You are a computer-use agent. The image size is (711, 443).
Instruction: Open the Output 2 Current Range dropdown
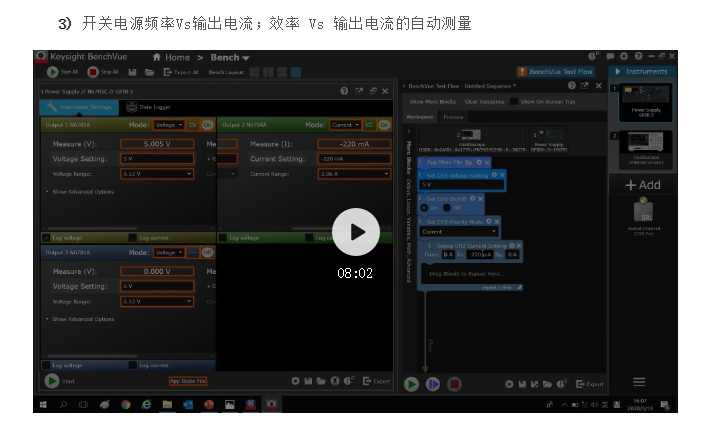click(x=354, y=174)
